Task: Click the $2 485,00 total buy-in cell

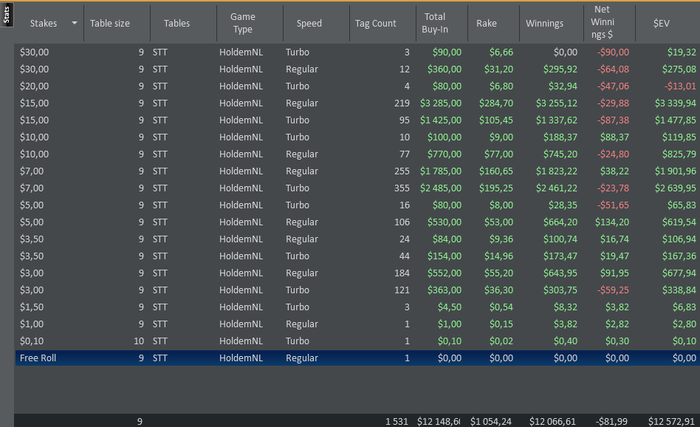Action: click(x=441, y=188)
